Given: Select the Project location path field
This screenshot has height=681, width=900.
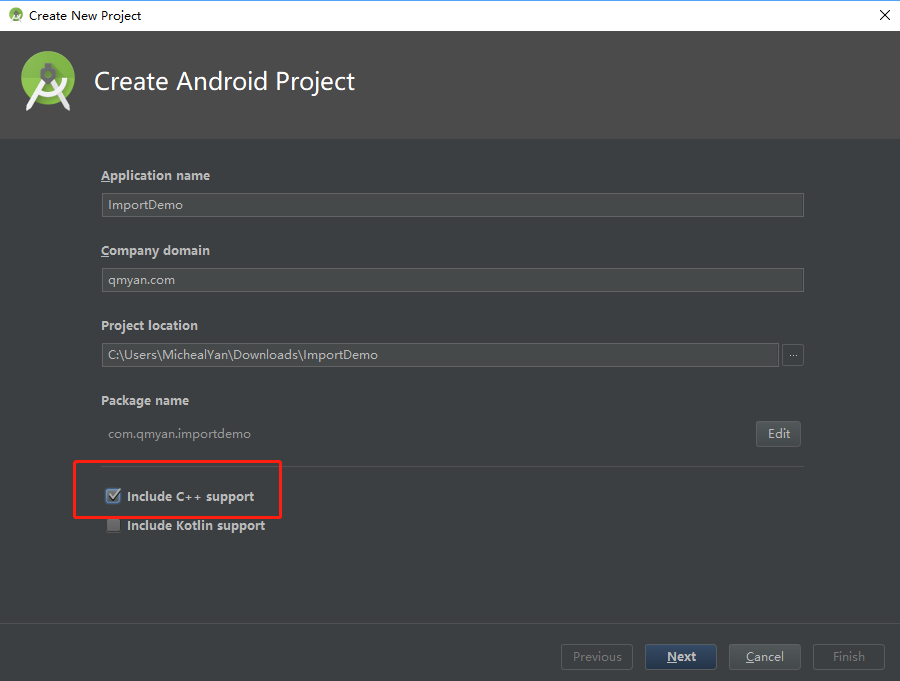Looking at the screenshot, I should [440, 354].
